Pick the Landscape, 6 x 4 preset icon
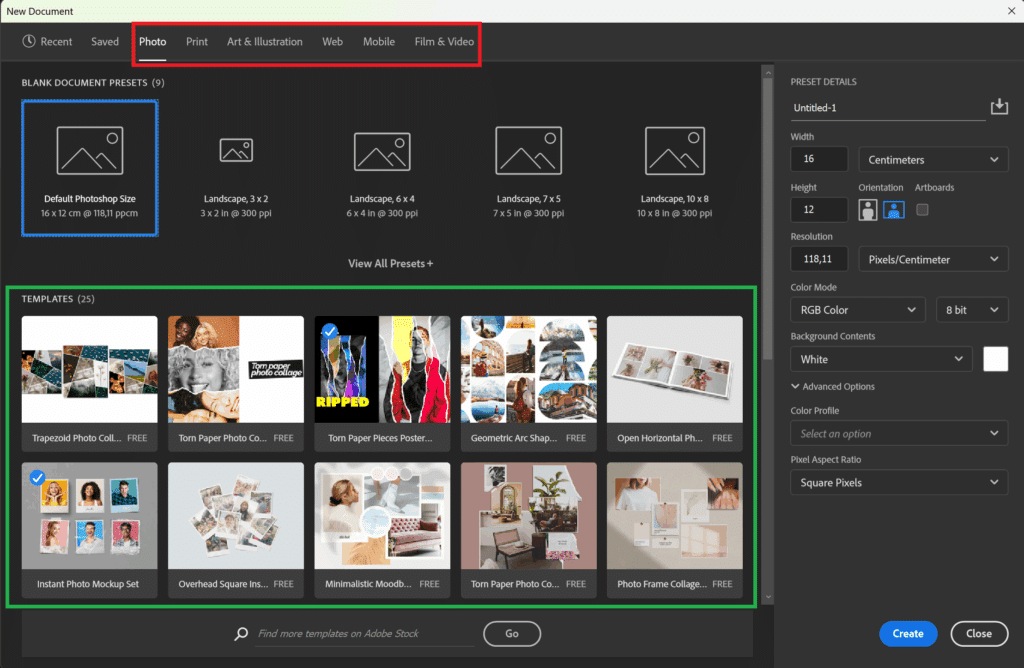Viewport: 1024px width, 668px height. (x=382, y=151)
